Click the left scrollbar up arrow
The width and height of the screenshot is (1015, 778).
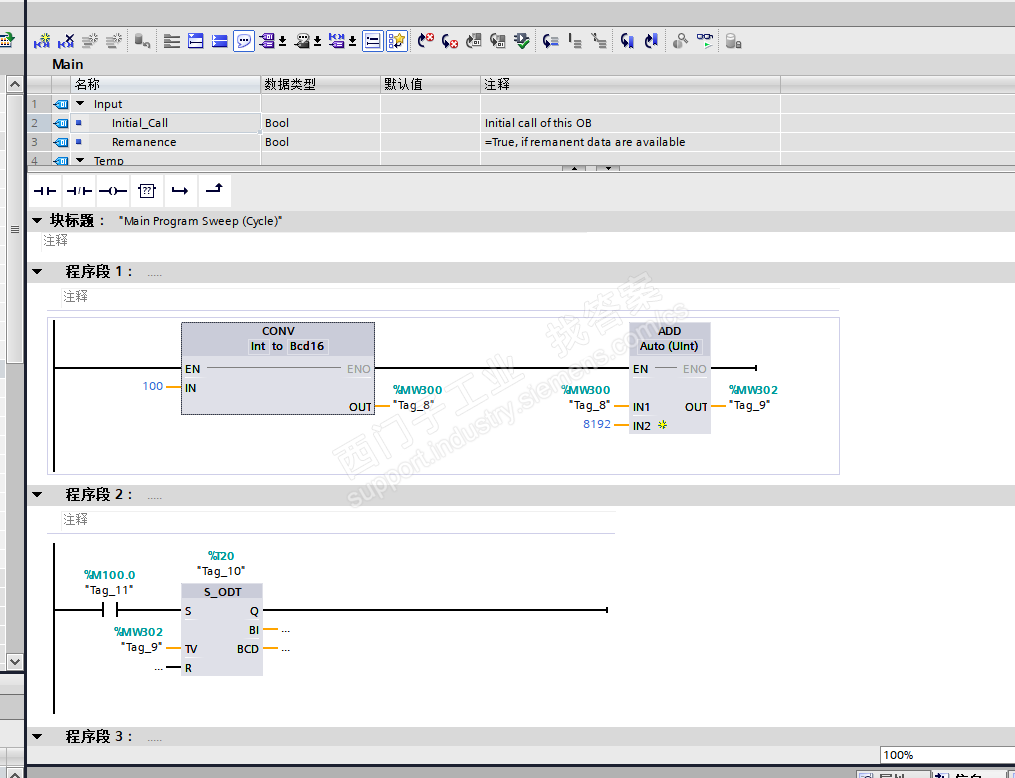pos(14,84)
